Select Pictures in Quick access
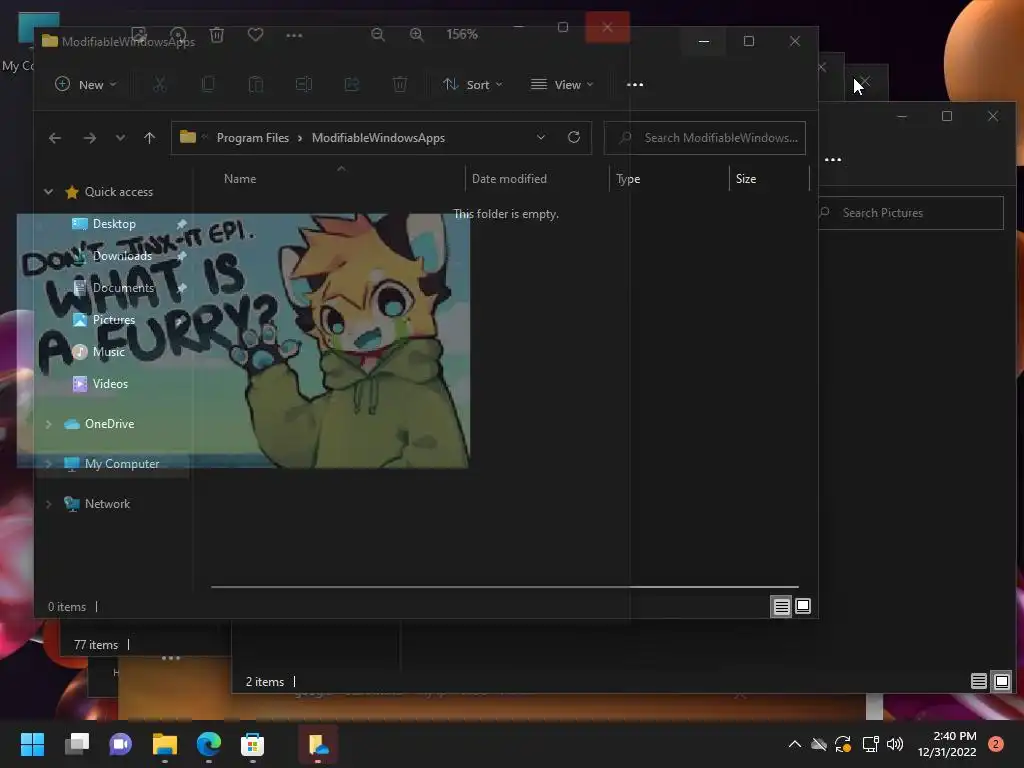Image resolution: width=1024 pixels, height=768 pixels. [x=114, y=320]
